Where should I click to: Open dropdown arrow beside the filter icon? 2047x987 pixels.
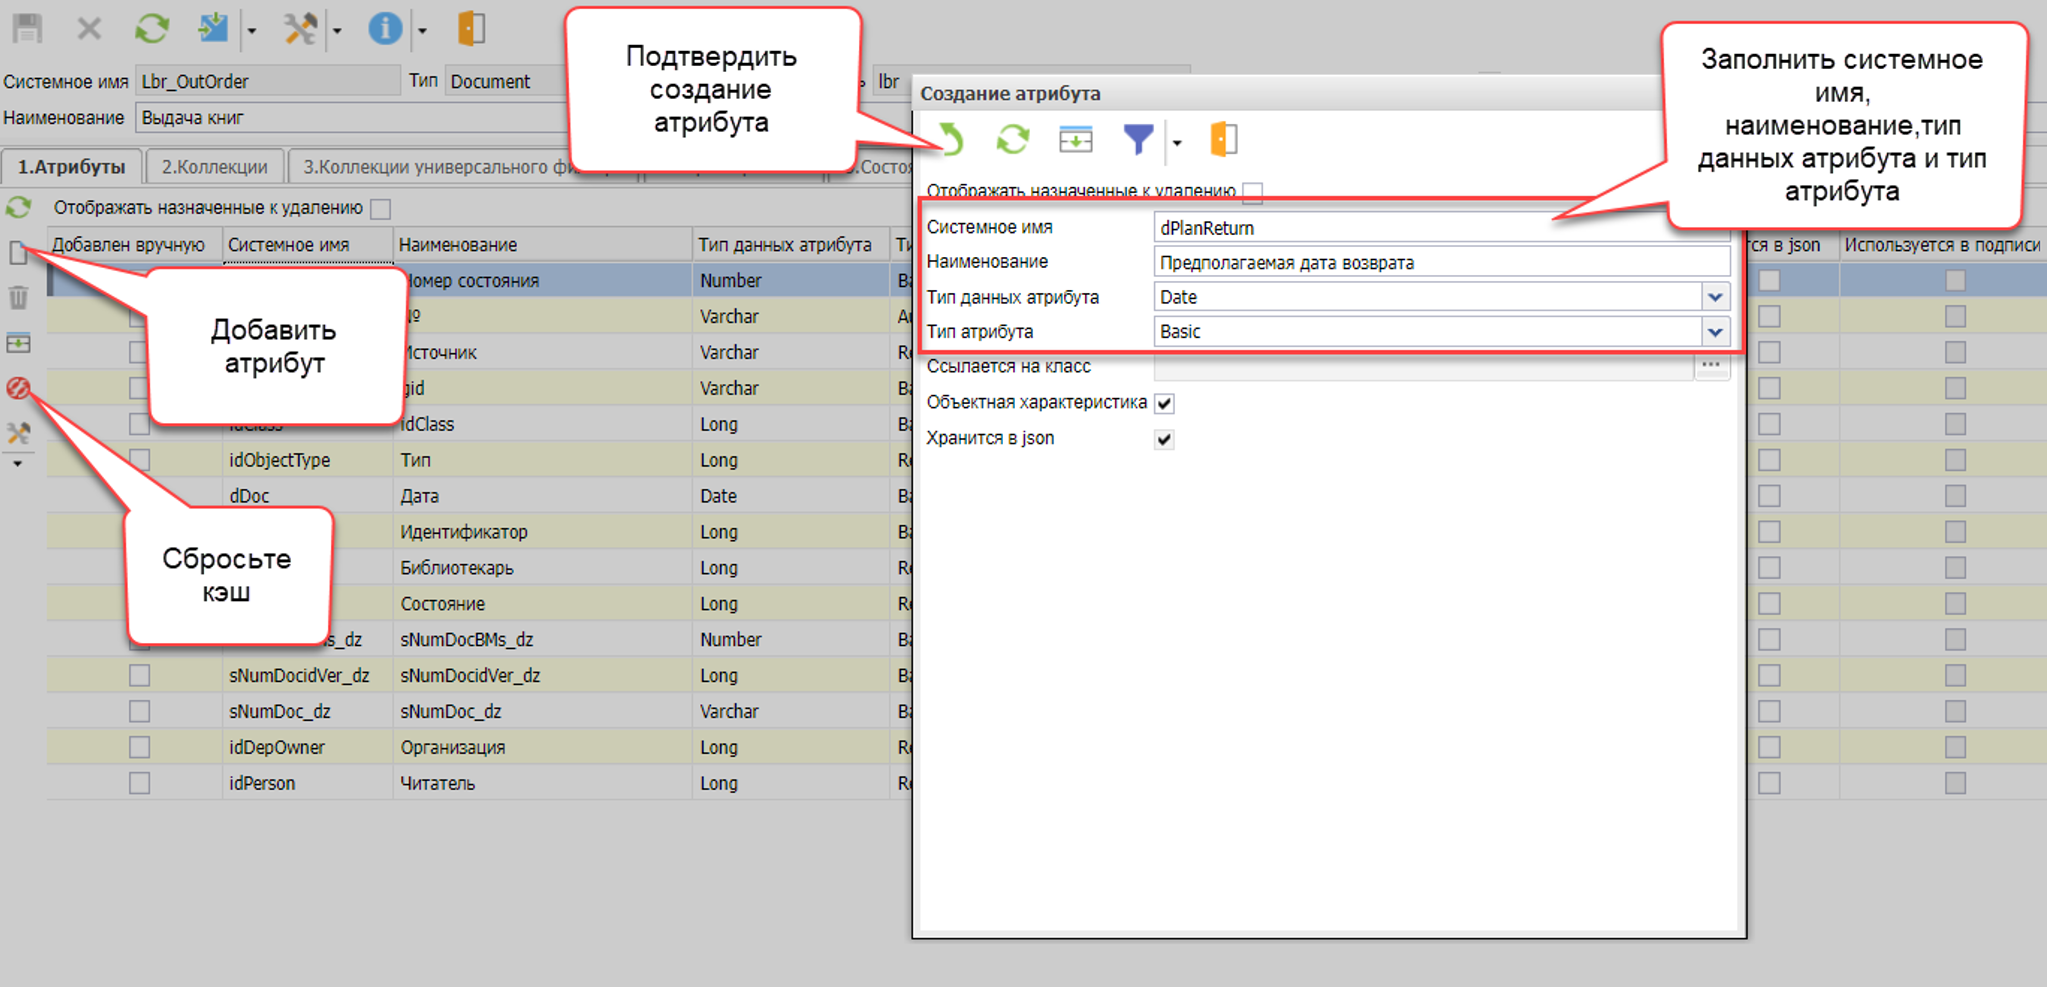point(1177,143)
